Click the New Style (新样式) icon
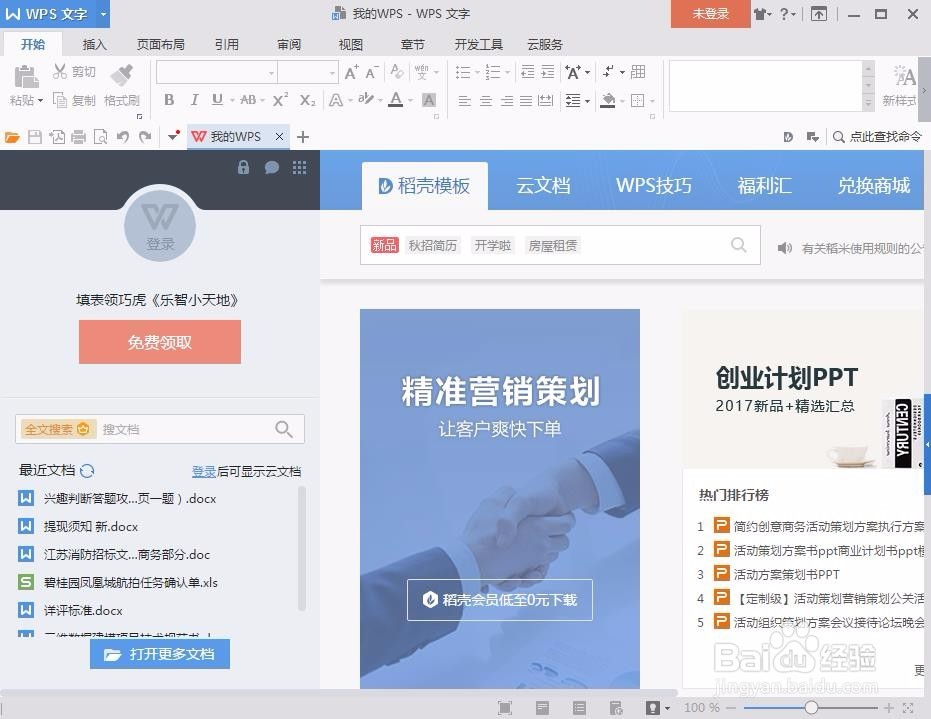Screen dimensions: 931x719 pos(904,75)
